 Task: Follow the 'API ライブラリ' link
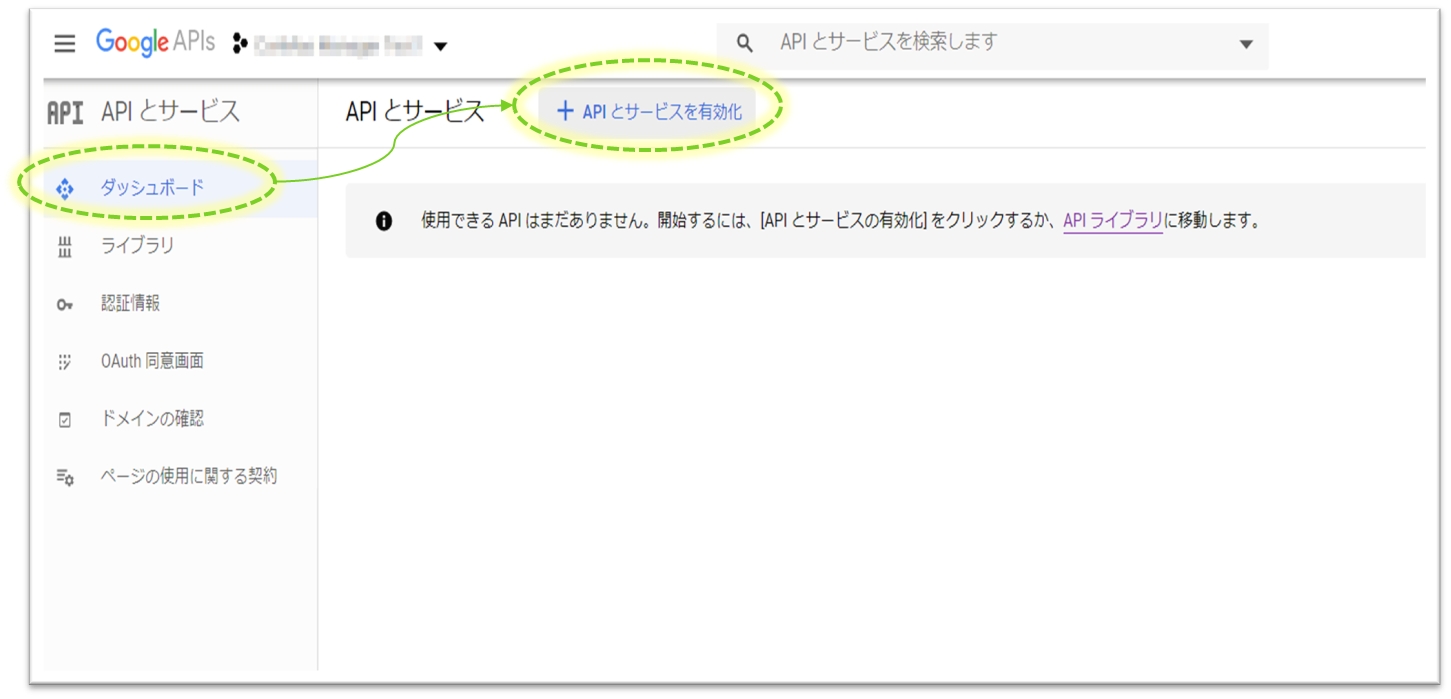tap(1112, 221)
